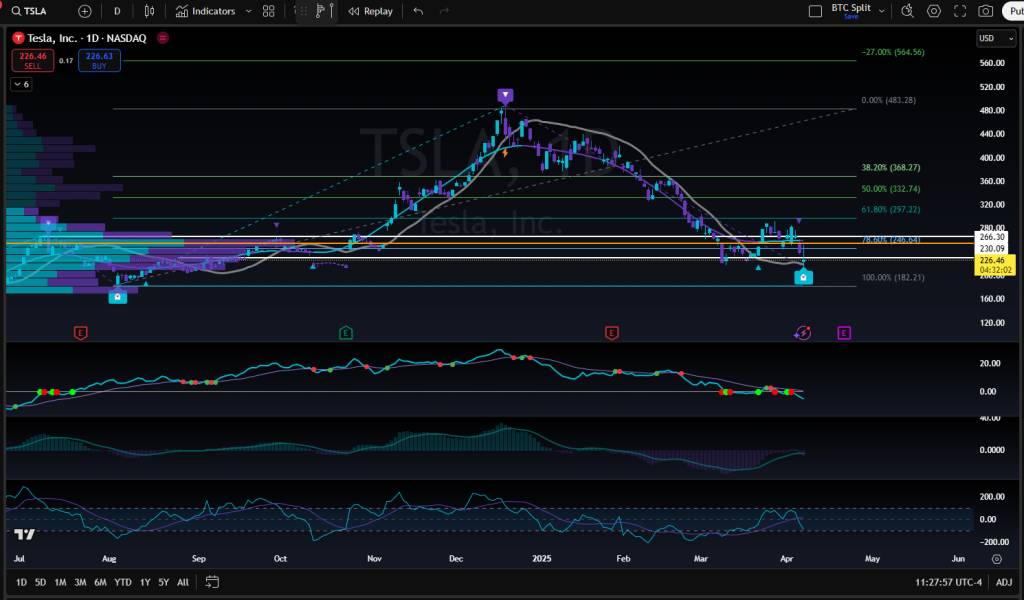Click the TradingView logo on the chart
Viewport: 1024px width, 600px height.
tap(25, 534)
